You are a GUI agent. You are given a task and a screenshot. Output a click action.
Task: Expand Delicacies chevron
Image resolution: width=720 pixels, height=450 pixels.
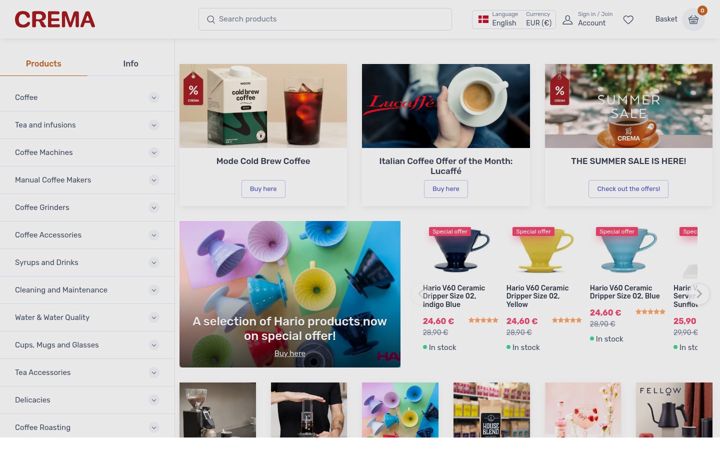pos(154,400)
